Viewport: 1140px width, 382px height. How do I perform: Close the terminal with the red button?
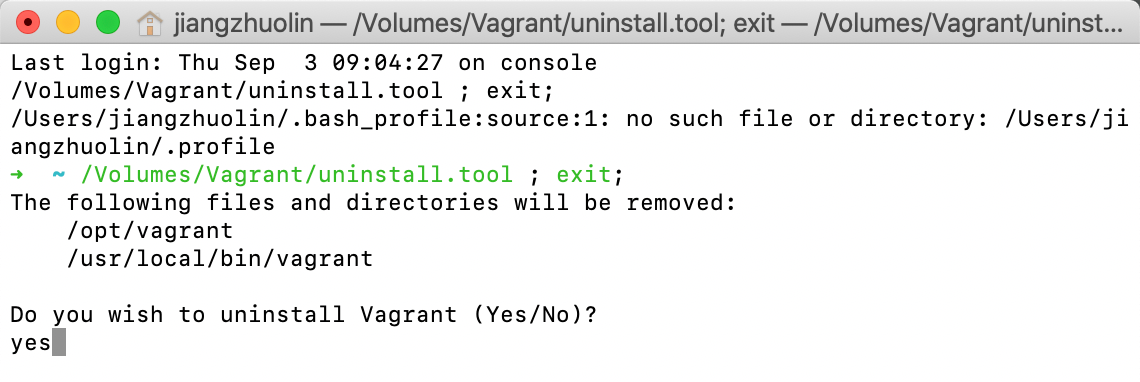pos(28,23)
